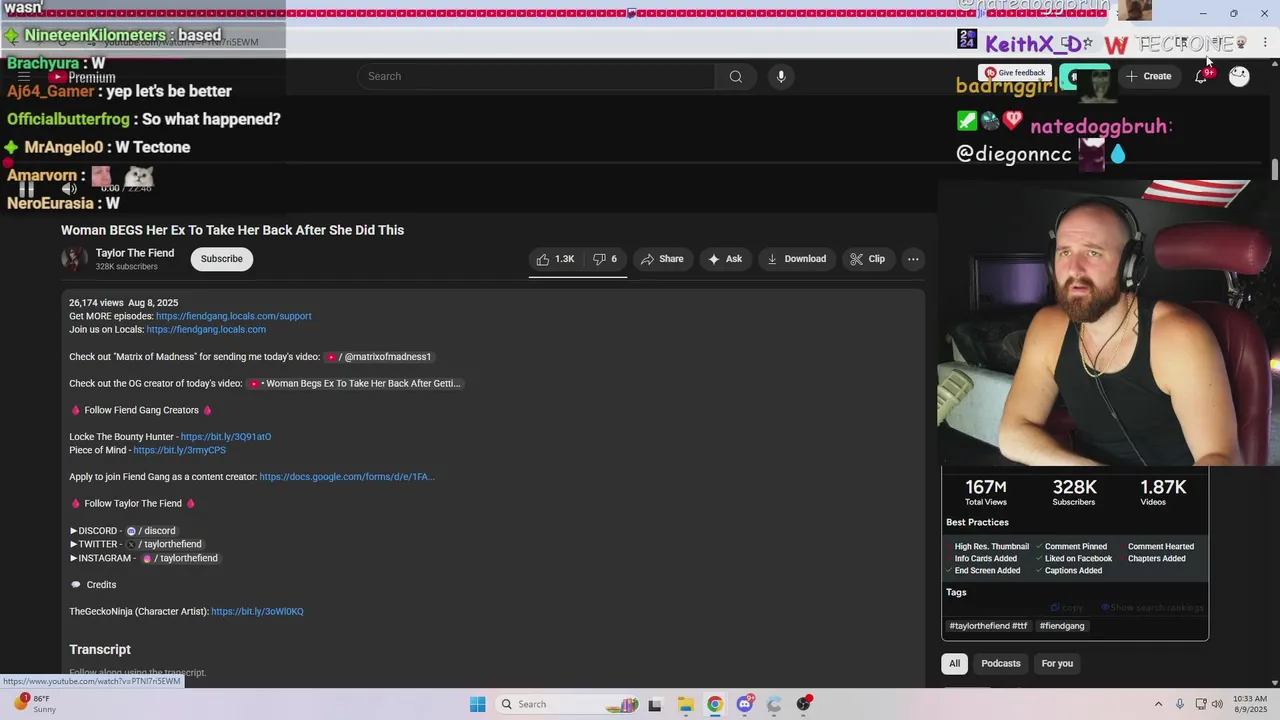This screenshot has width=1280, height=720.
Task: Click the YouTube search magnifier button
Action: pos(735,76)
